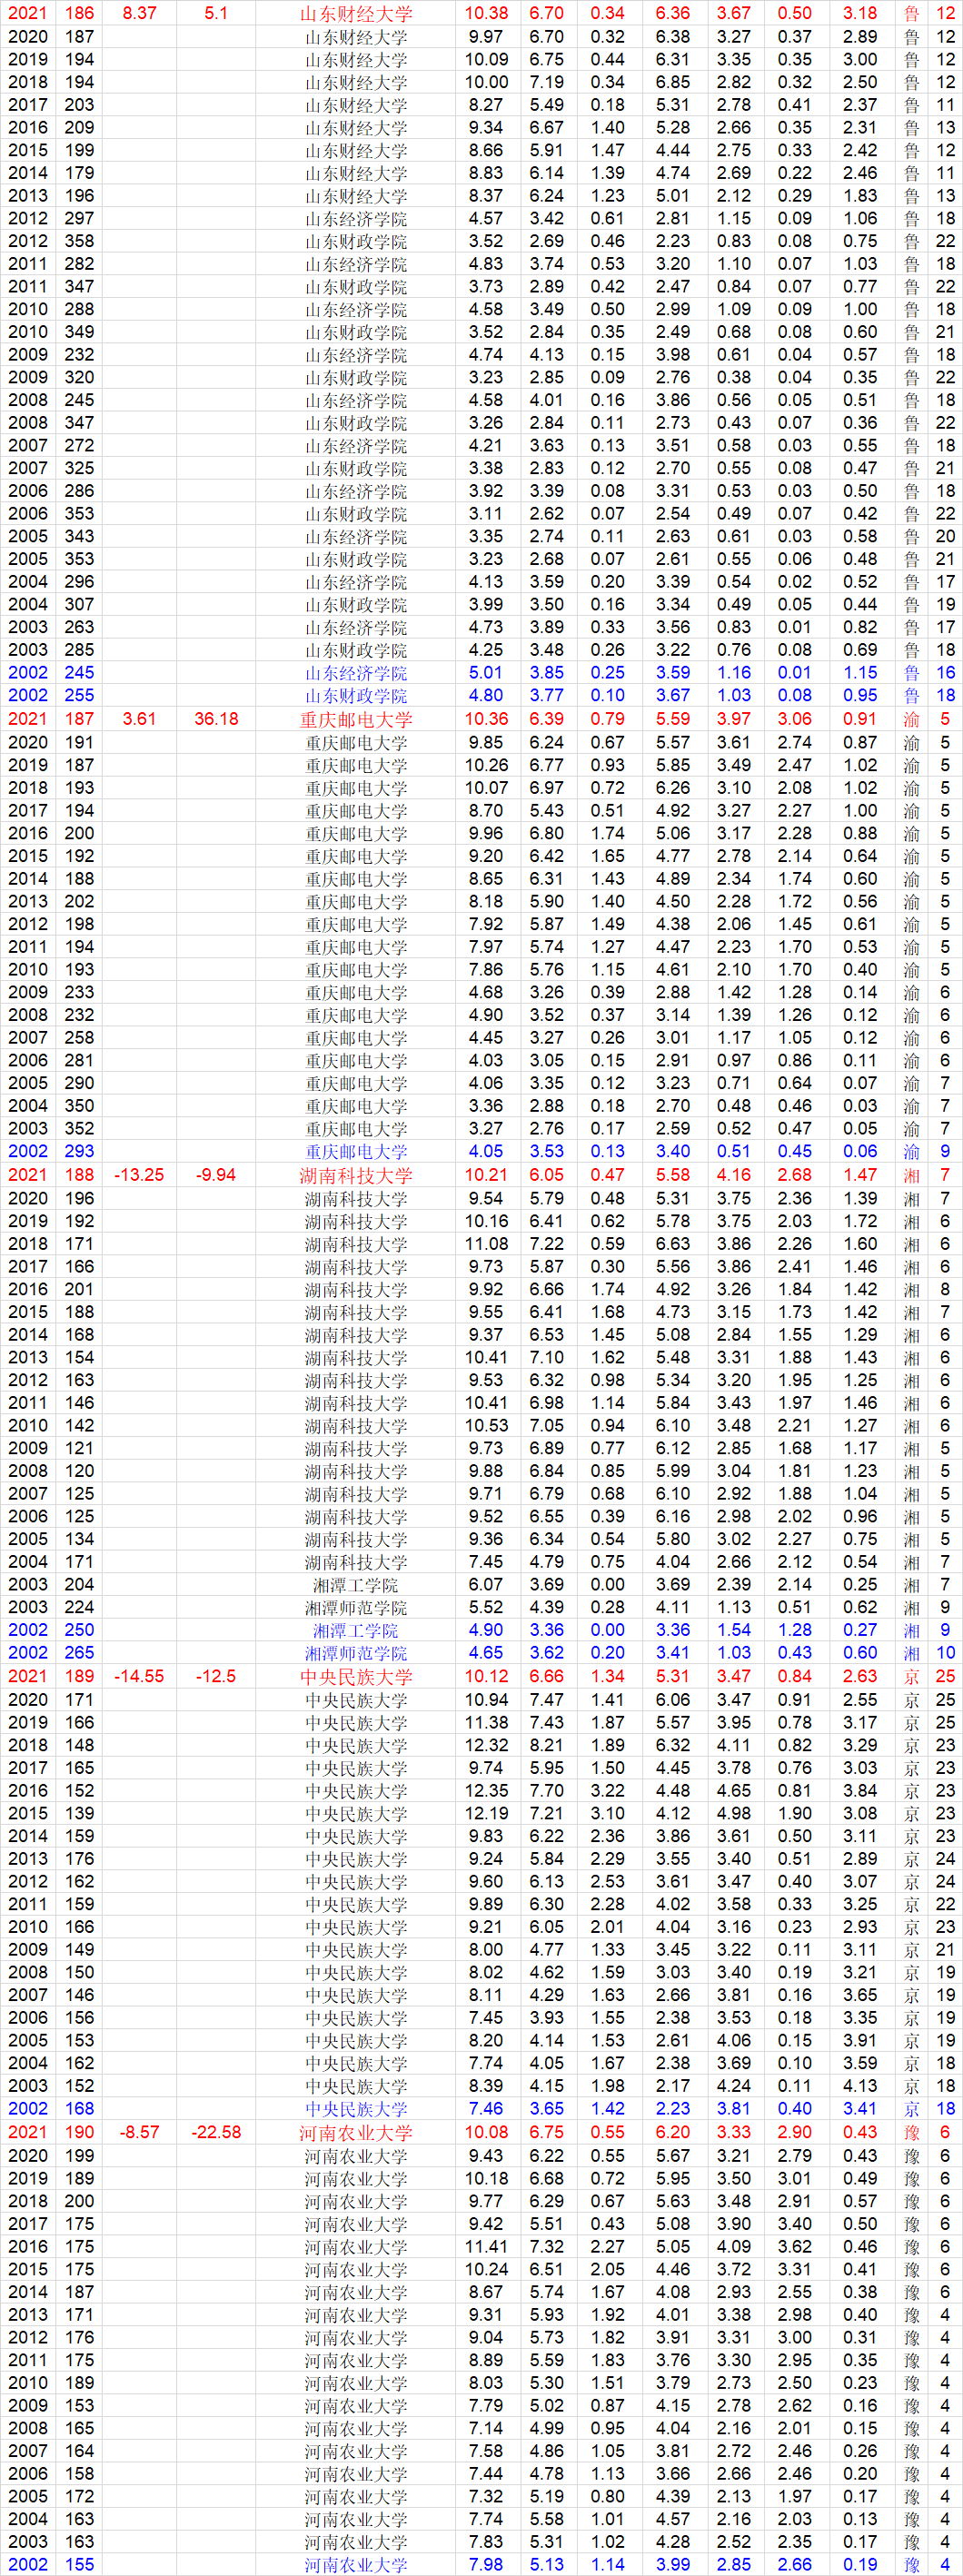
Task: Click the red 重庆邮电大学 heading in the 2021 row
Action: pyautogui.click(x=356, y=719)
